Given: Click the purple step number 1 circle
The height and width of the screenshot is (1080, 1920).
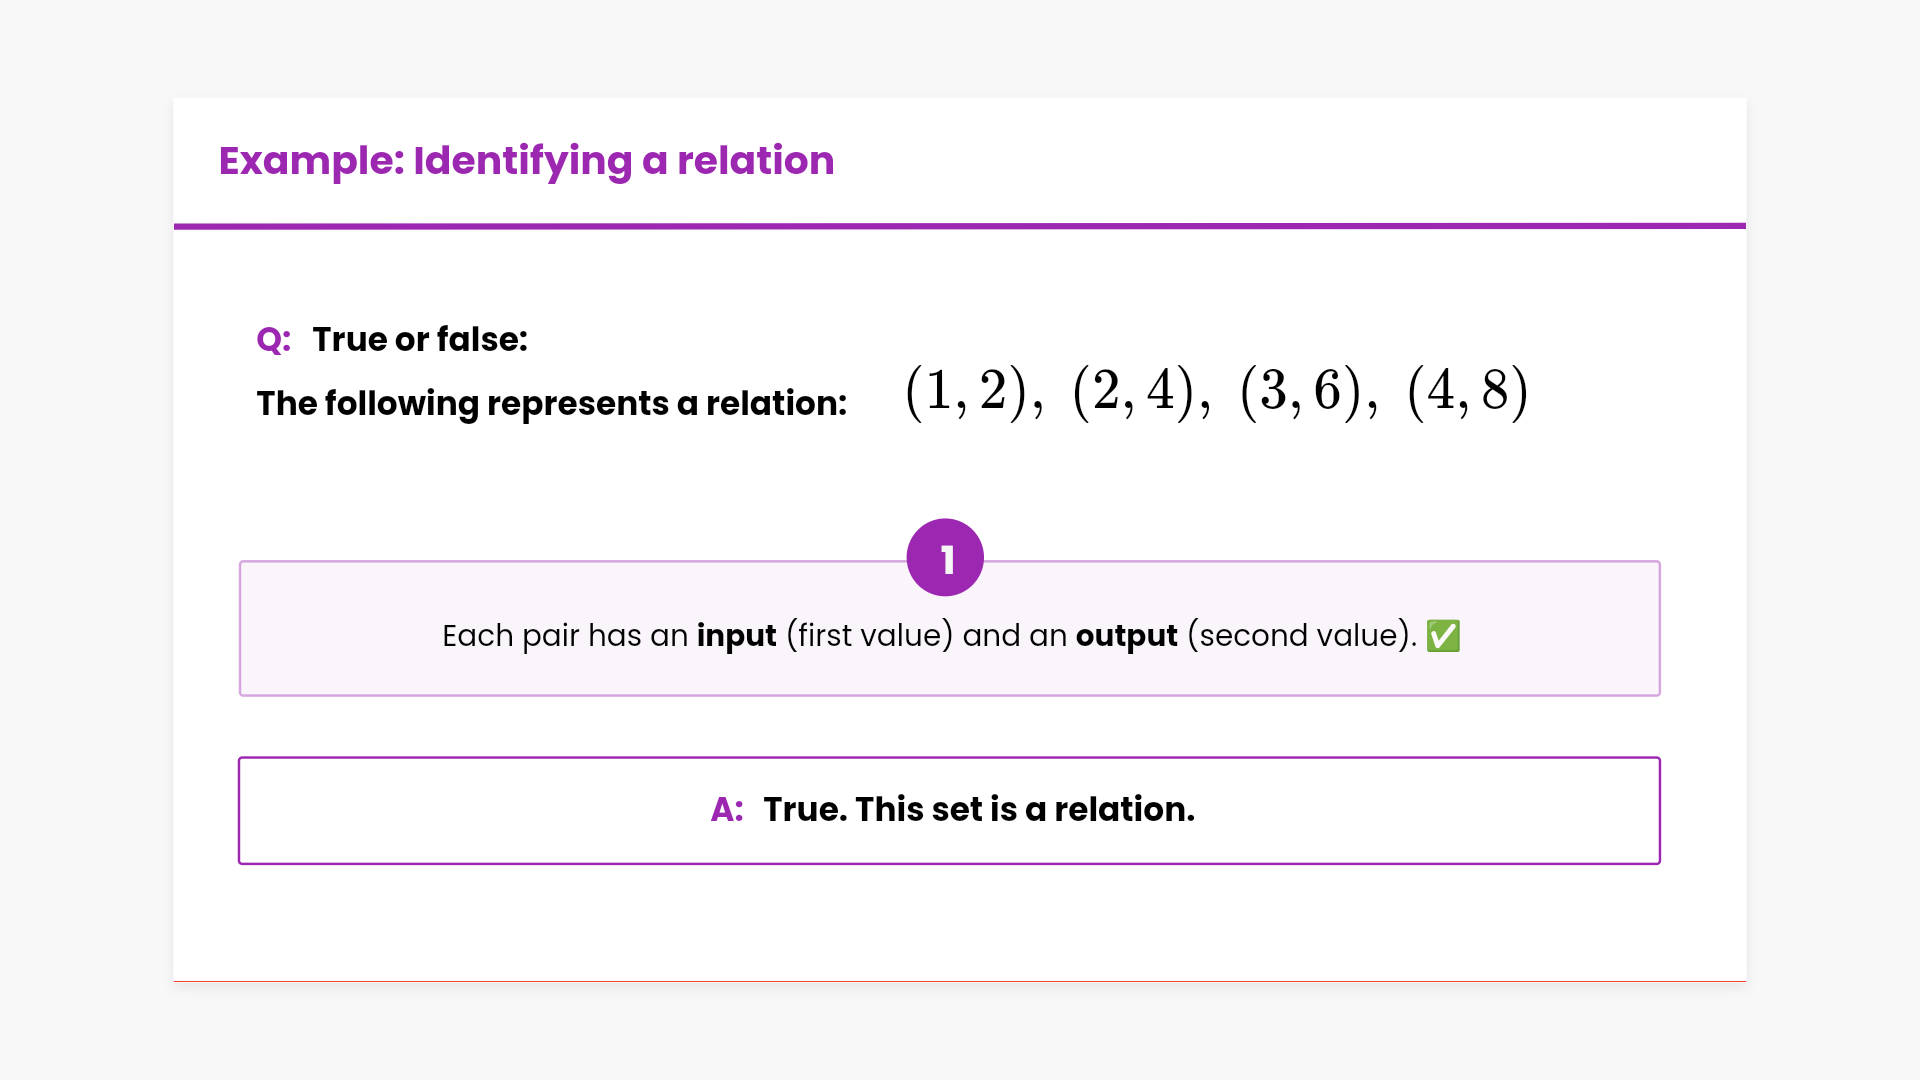Looking at the screenshot, I should click(x=945, y=557).
